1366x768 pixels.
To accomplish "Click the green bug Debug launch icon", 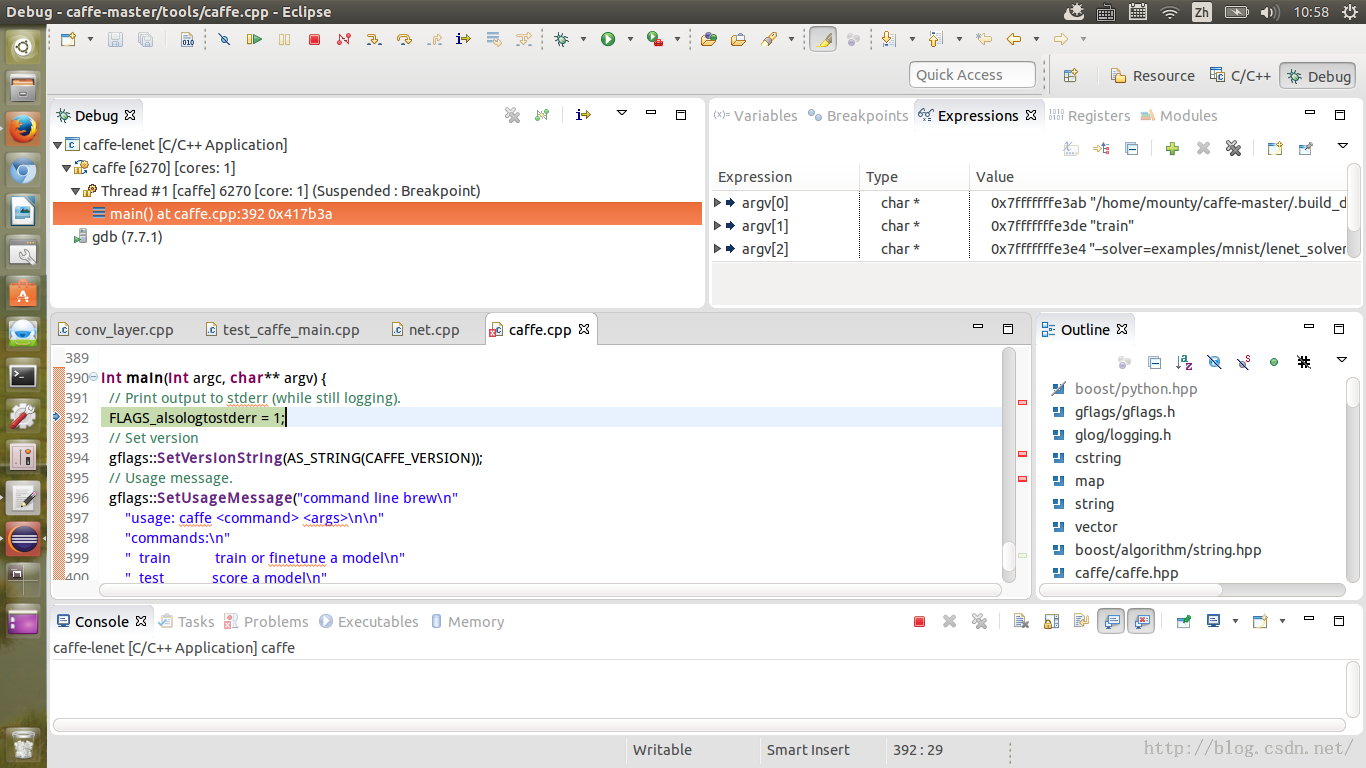I will tap(561, 39).
